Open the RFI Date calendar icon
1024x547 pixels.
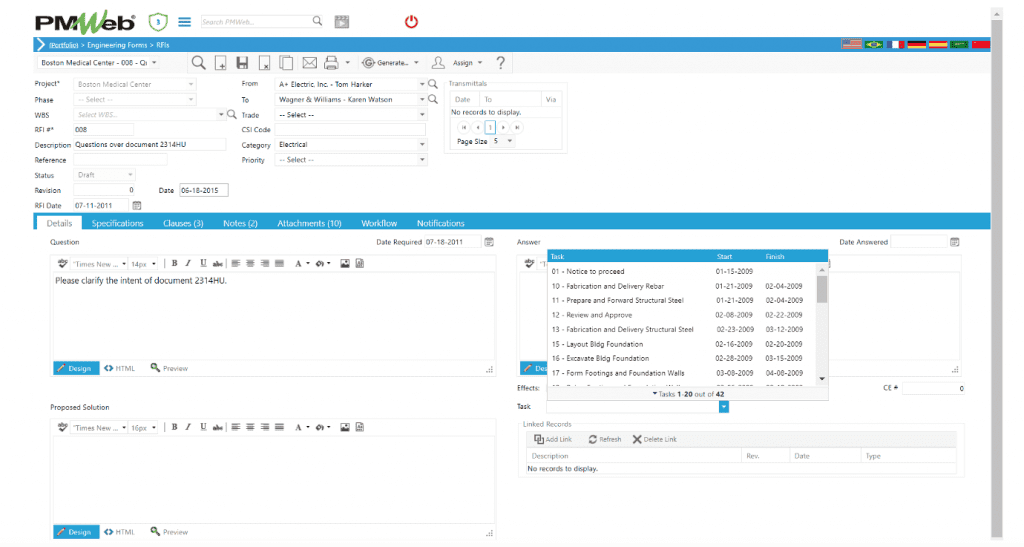pyautogui.click(x=137, y=205)
